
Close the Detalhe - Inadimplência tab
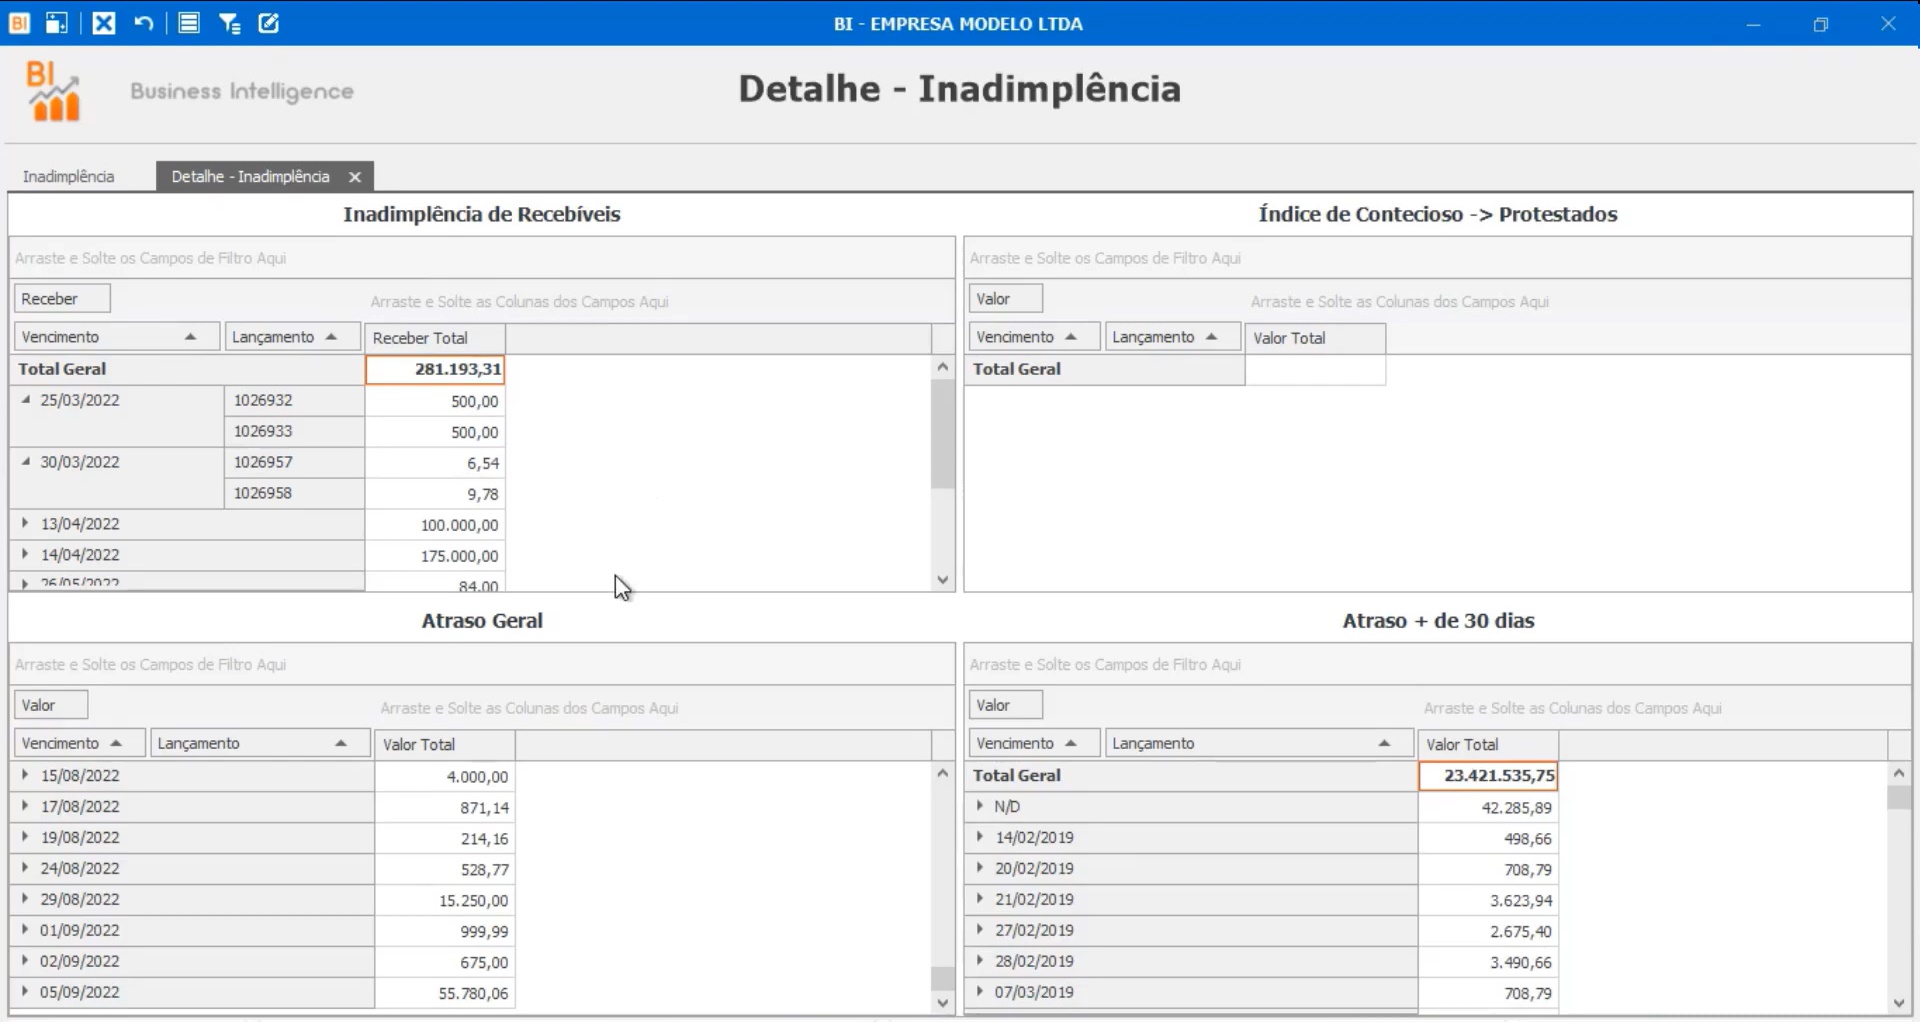[x=354, y=177]
